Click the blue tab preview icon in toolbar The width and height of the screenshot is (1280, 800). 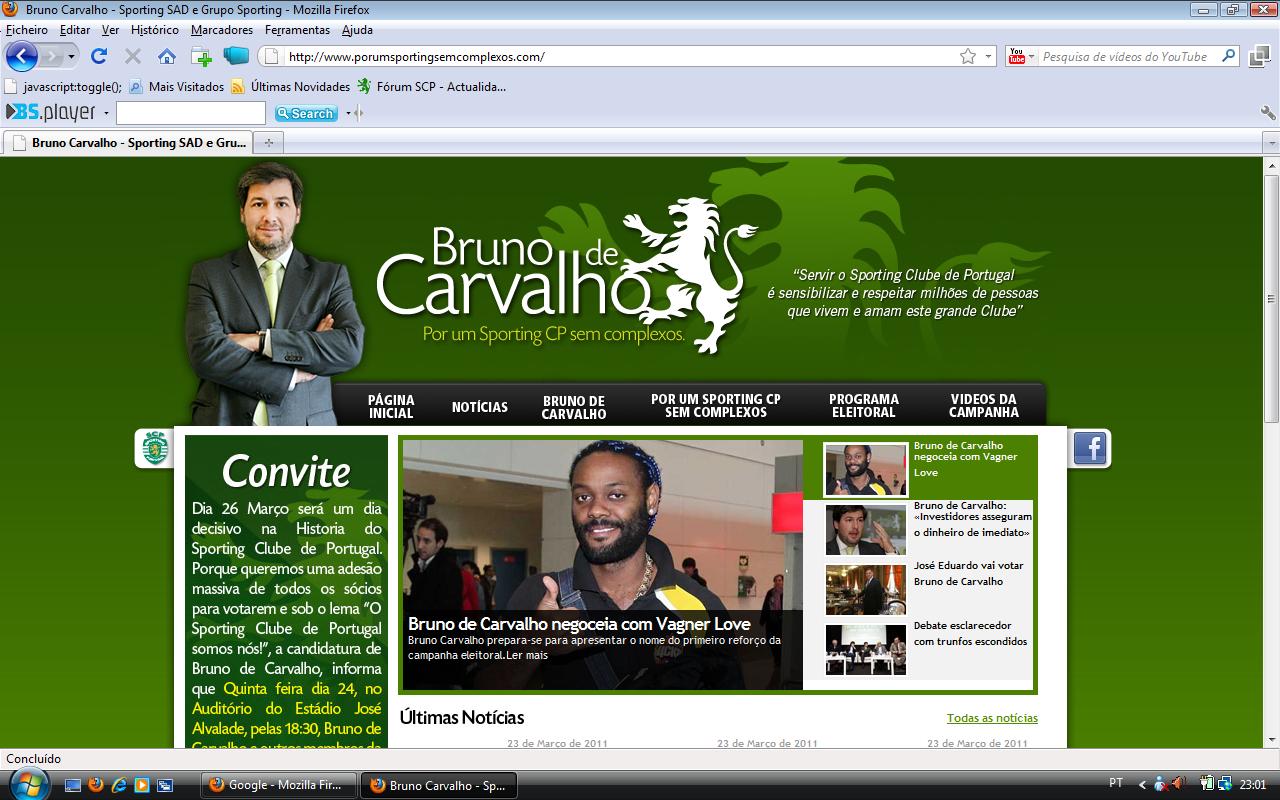click(x=236, y=56)
